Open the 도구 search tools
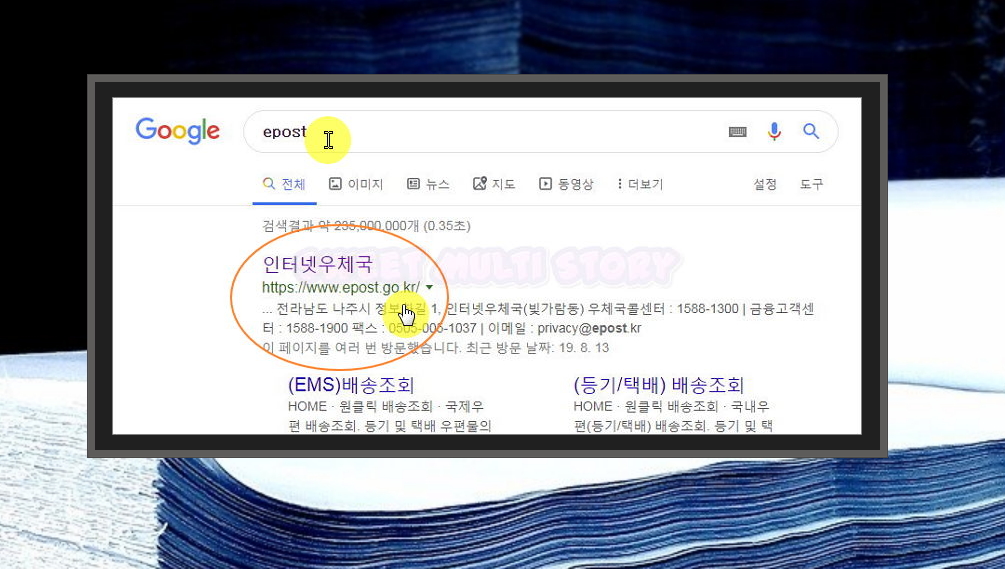 pos(811,185)
